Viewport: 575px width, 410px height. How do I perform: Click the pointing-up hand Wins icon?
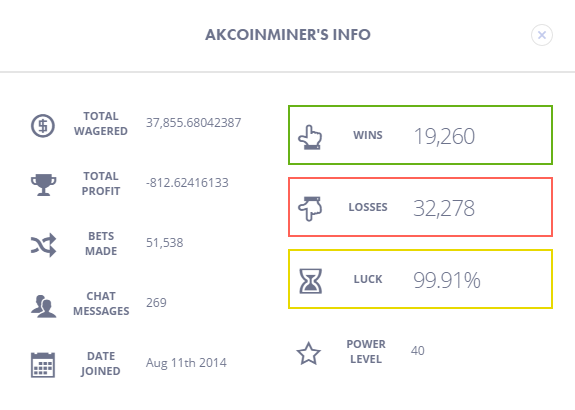click(x=310, y=137)
